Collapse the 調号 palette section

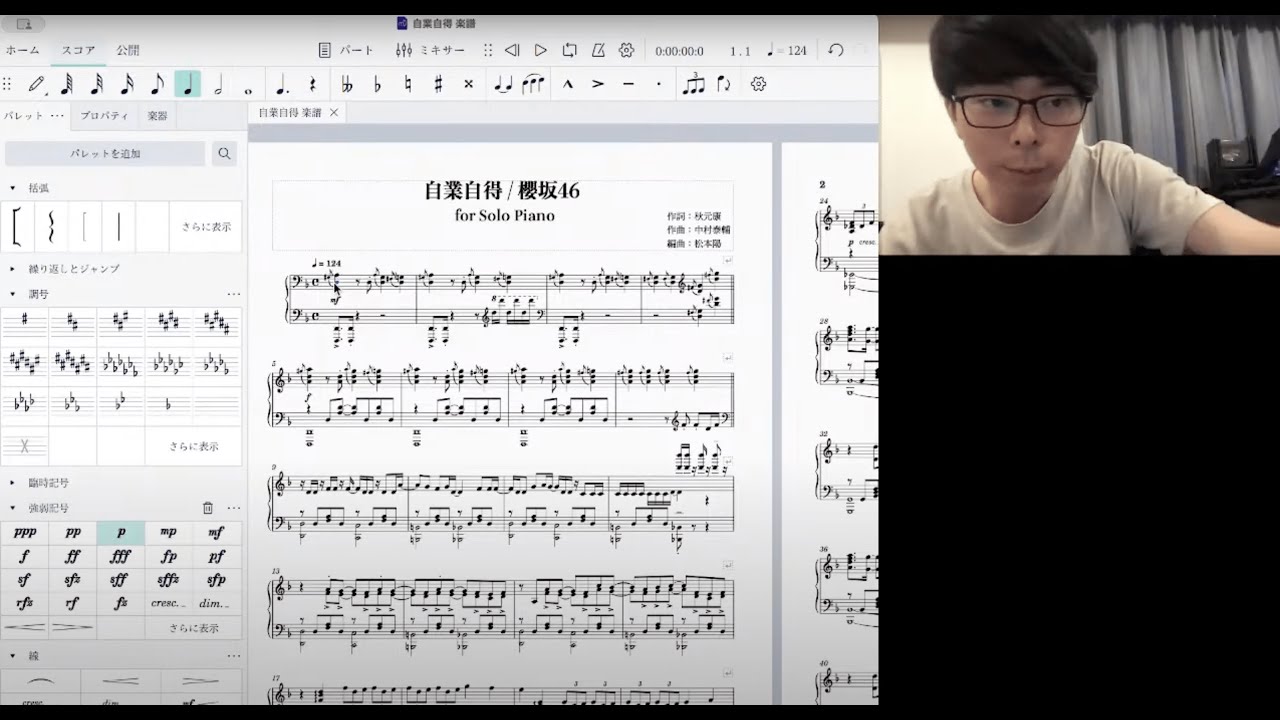click(x=13, y=294)
